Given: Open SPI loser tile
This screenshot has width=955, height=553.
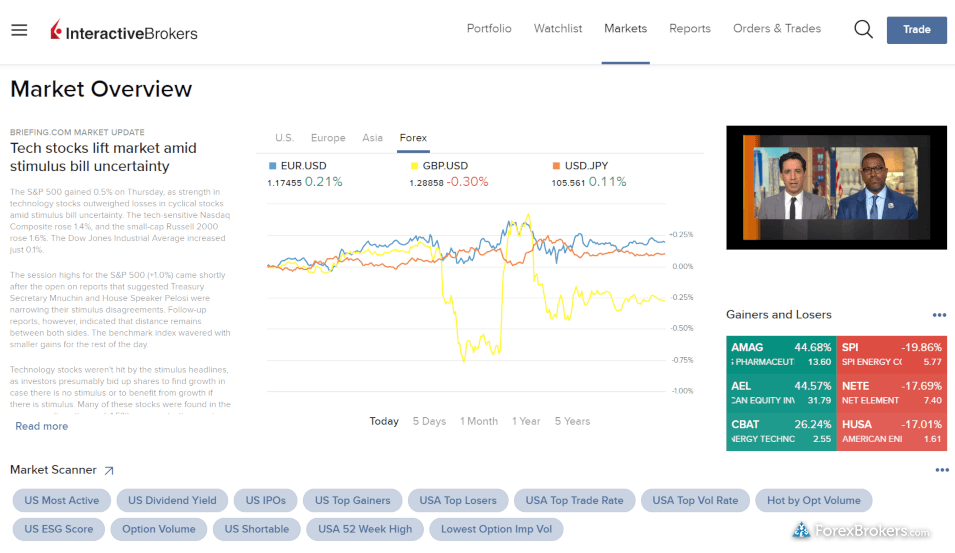Looking at the screenshot, I should tap(892, 354).
